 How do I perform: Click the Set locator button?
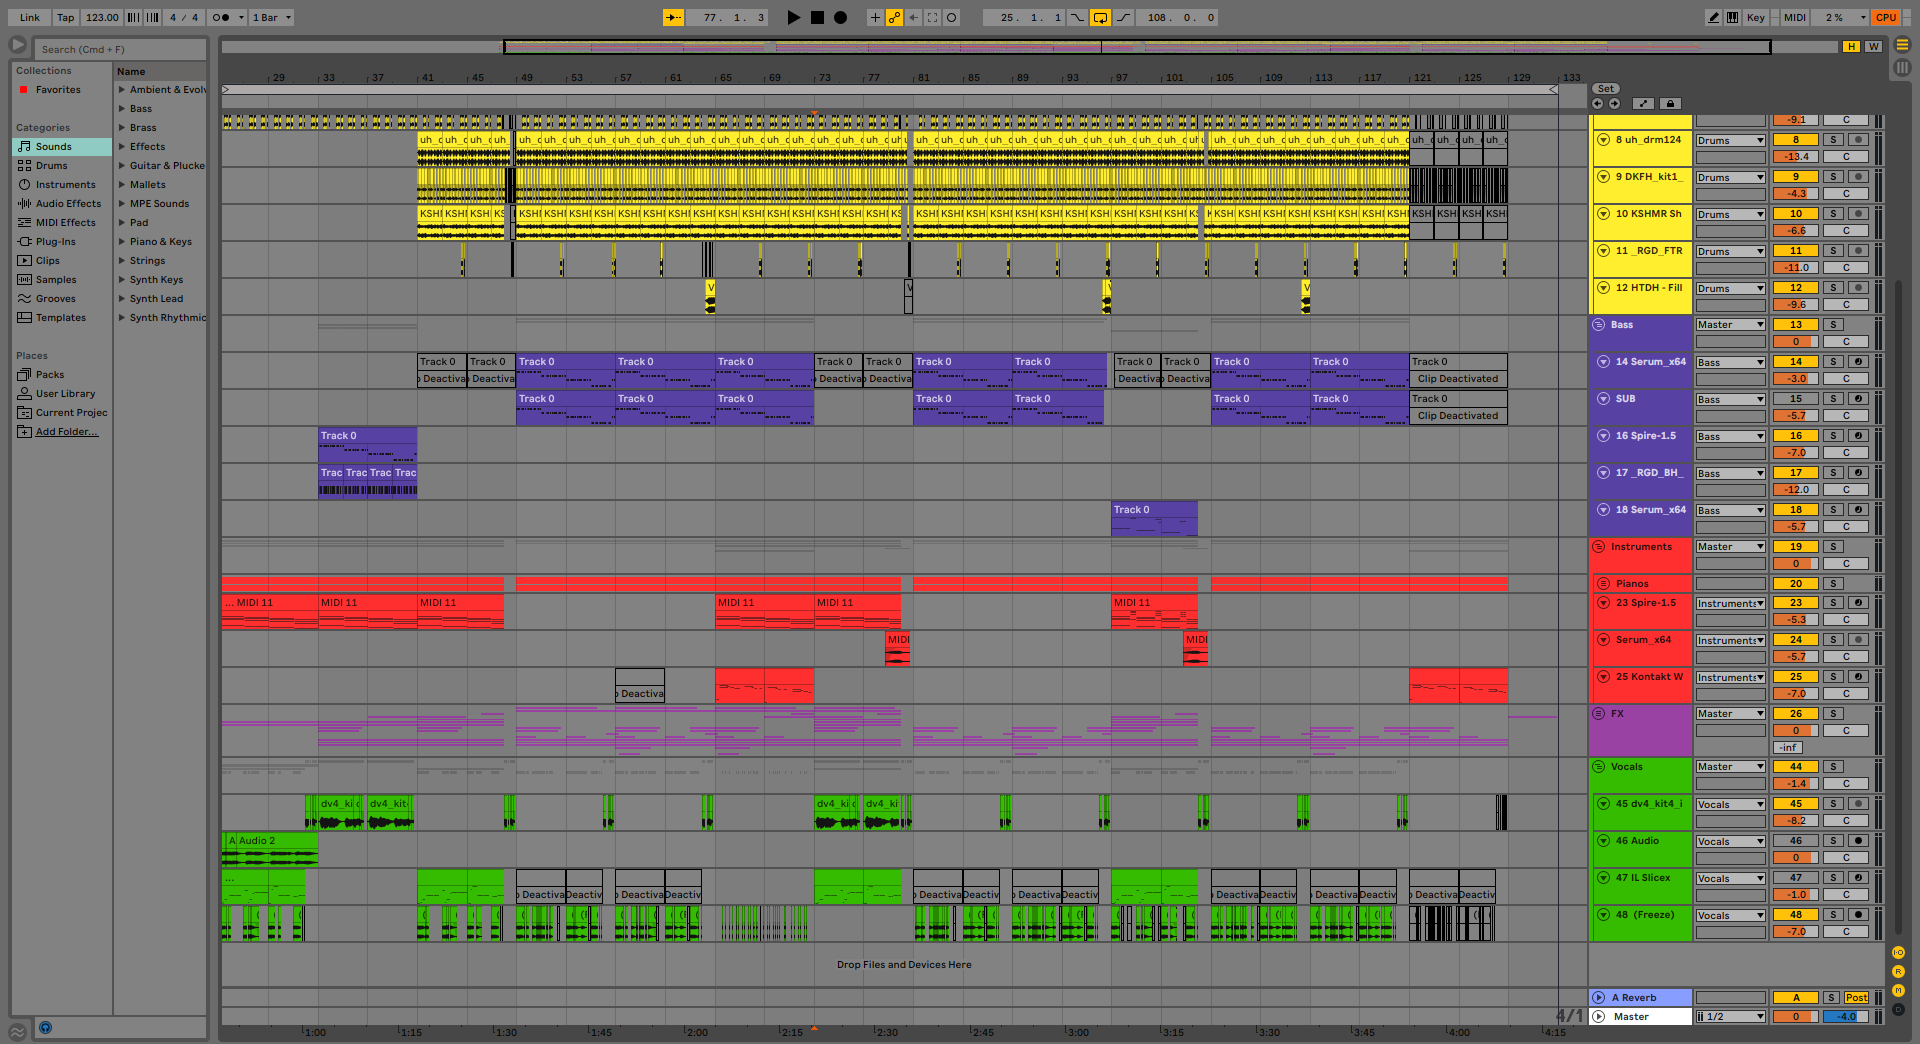click(x=1606, y=89)
